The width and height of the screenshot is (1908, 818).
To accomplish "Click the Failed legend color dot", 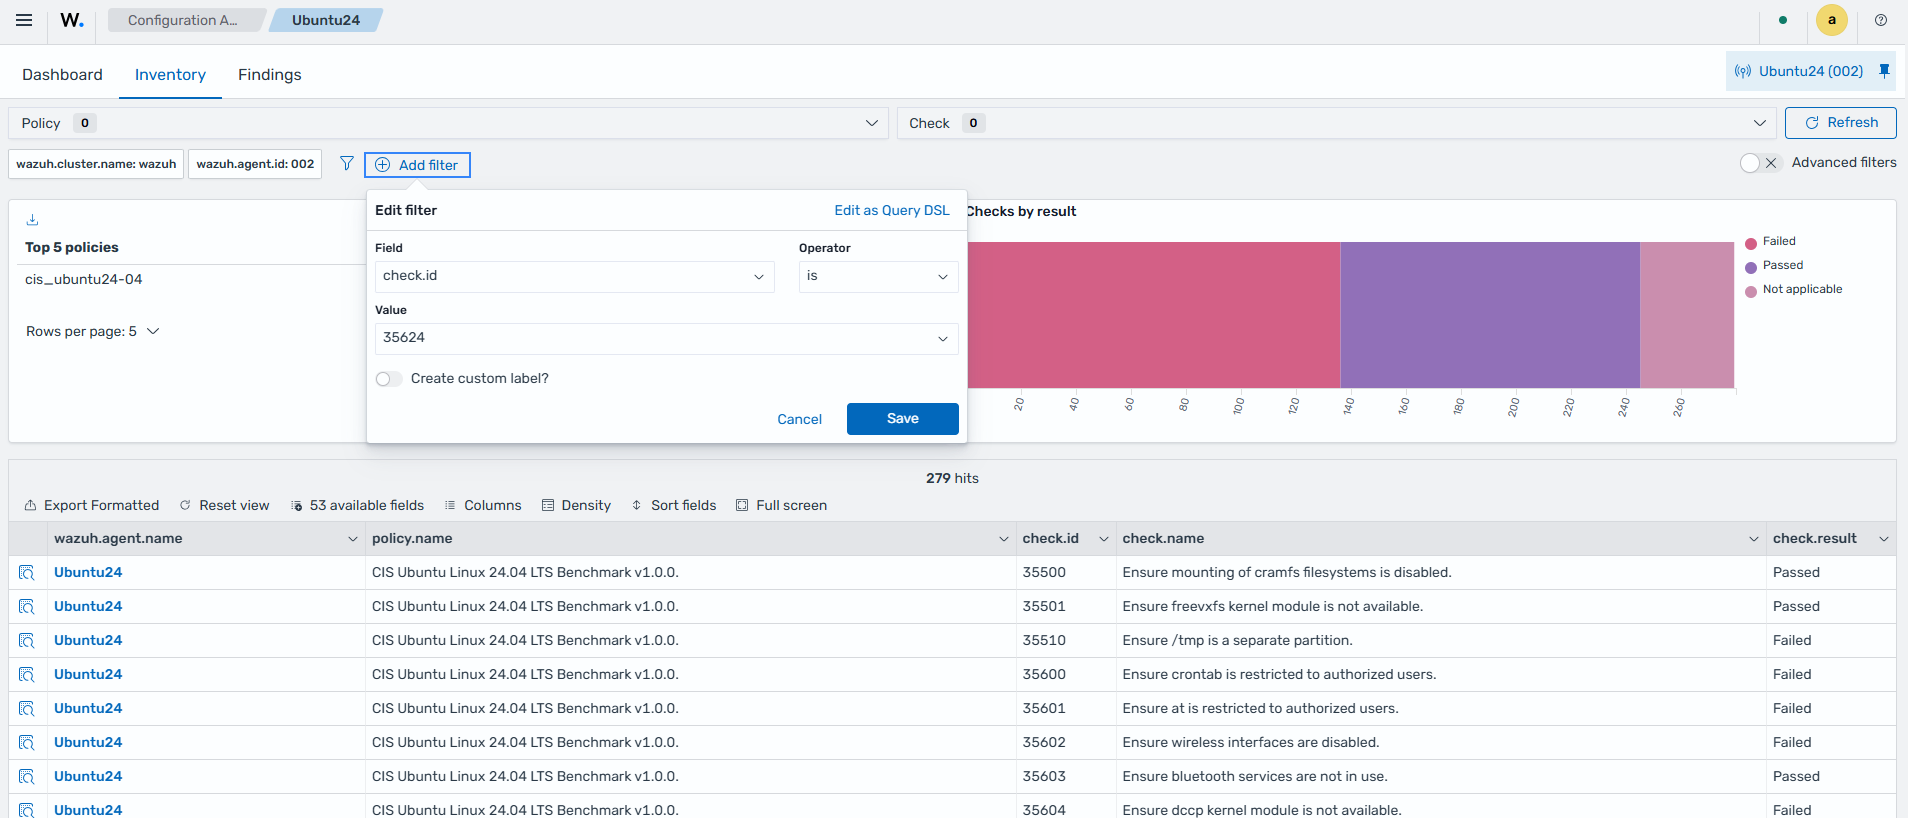I will [x=1751, y=243].
